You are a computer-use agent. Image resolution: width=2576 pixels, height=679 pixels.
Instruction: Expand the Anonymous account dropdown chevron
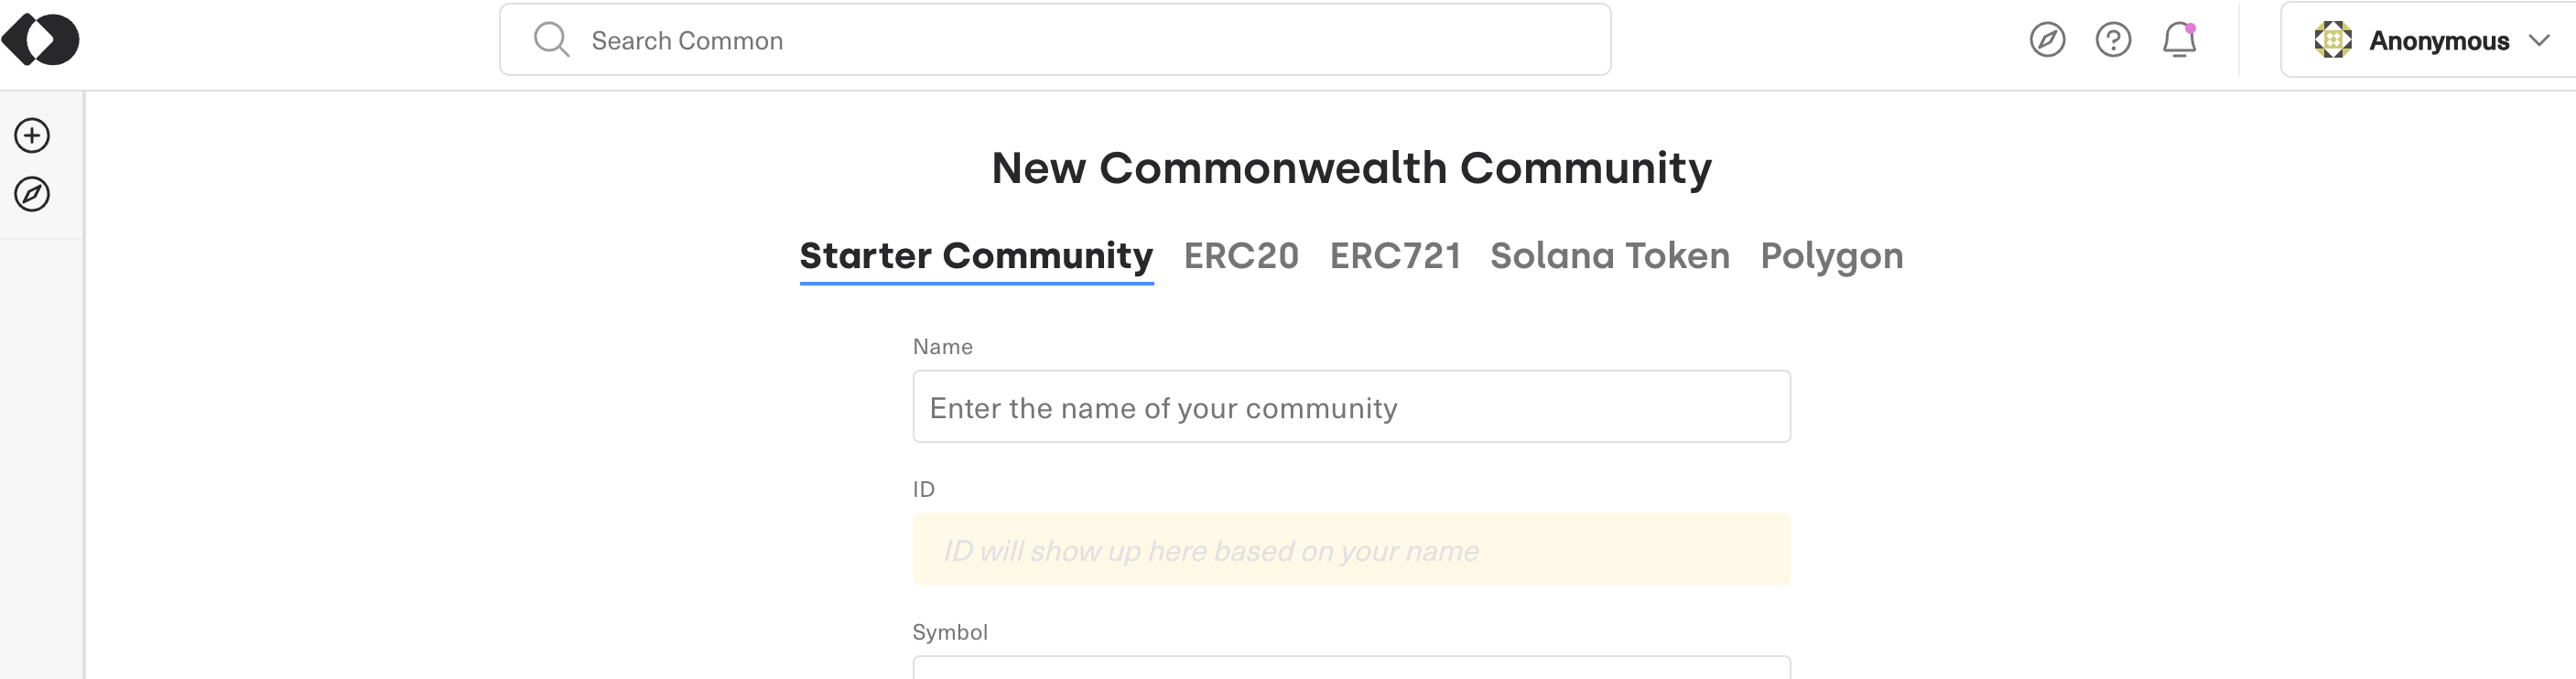[x=2539, y=40]
